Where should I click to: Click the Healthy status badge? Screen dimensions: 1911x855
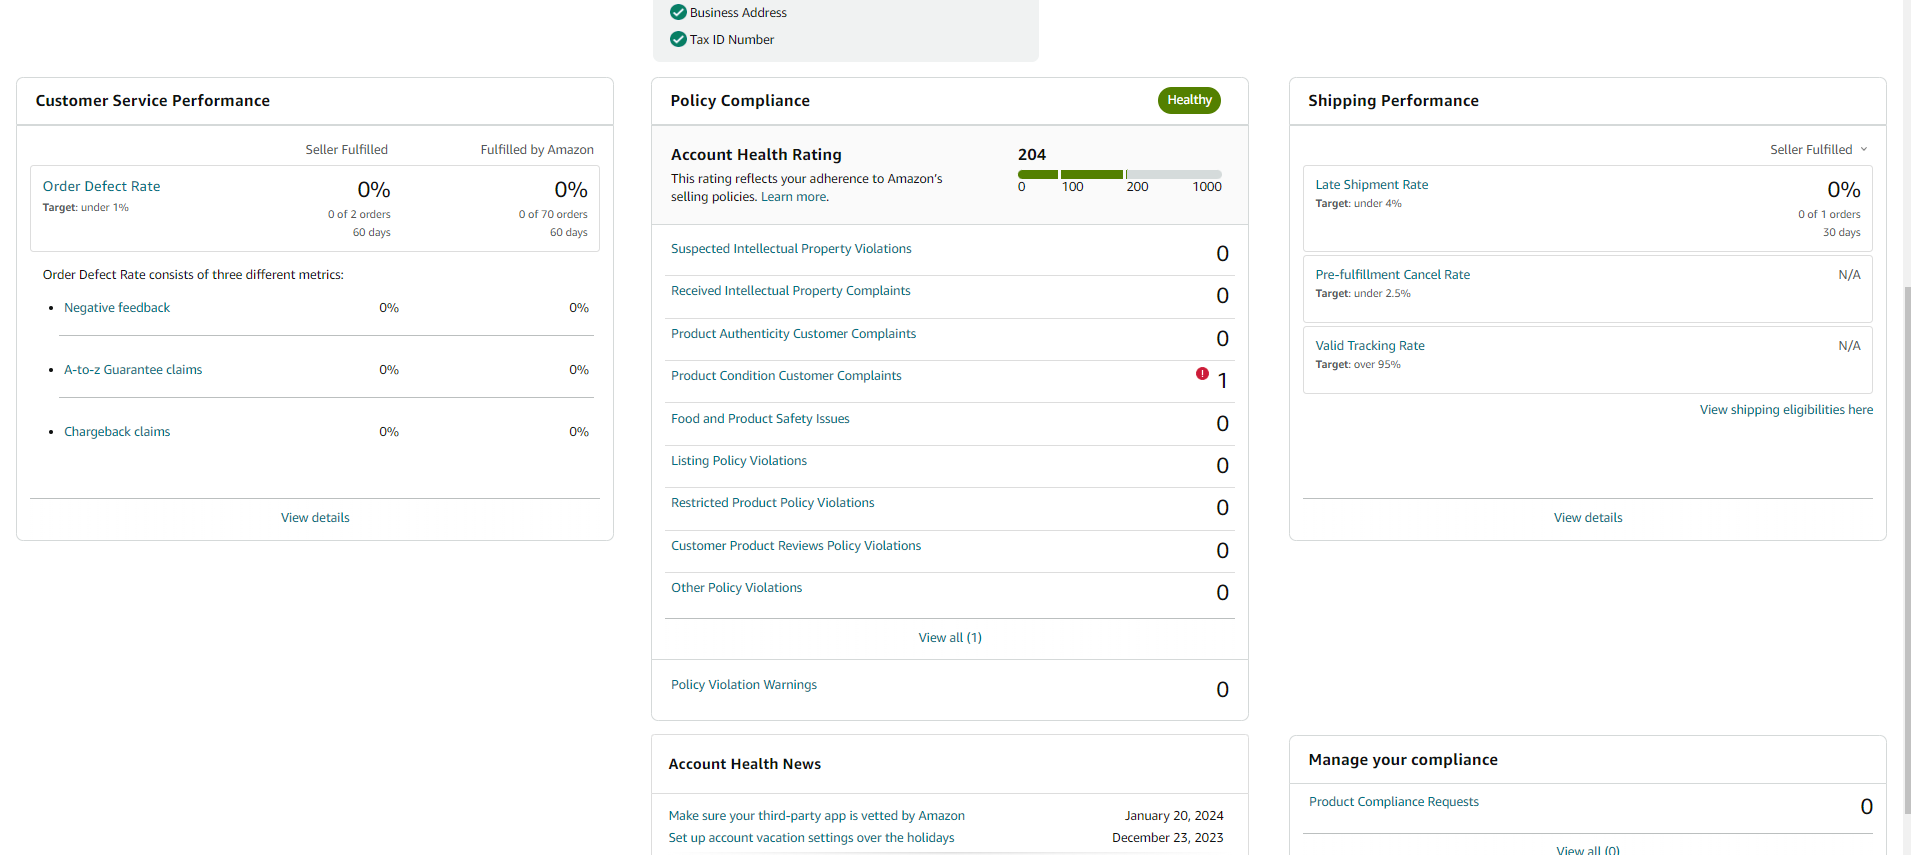click(x=1189, y=100)
